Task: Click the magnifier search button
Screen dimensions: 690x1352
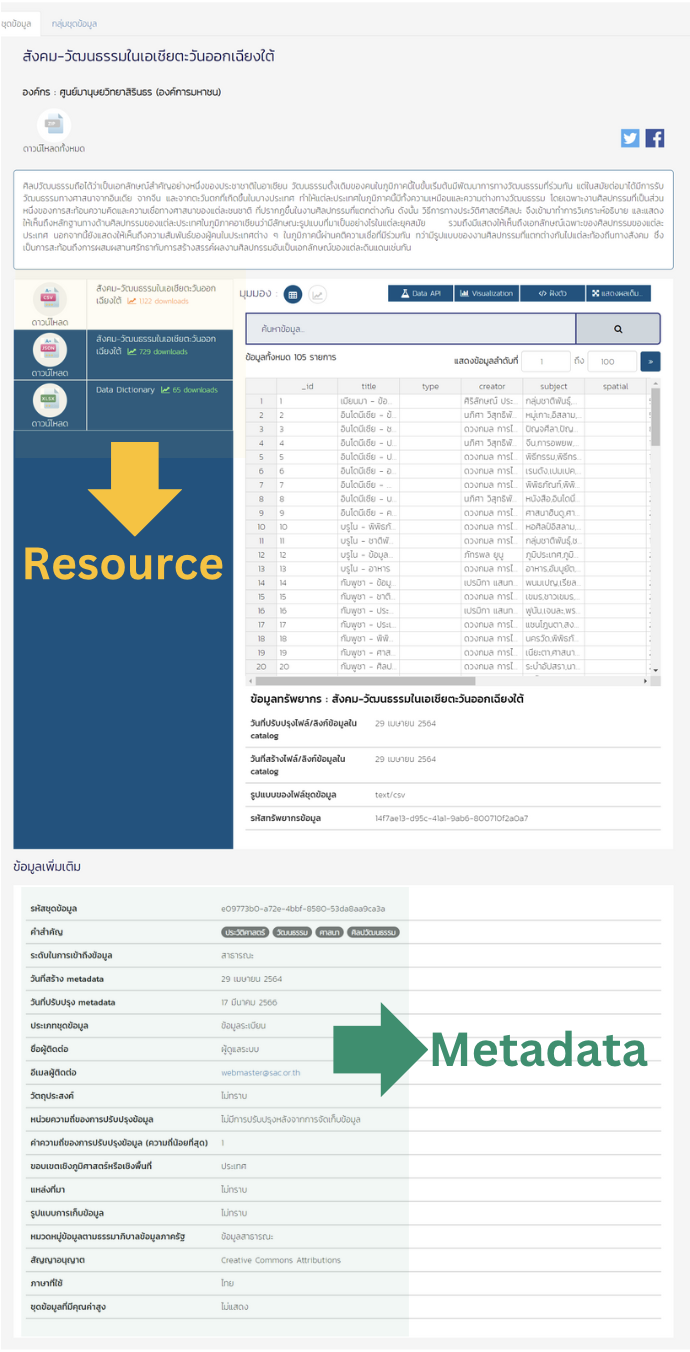Action: click(618, 328)
